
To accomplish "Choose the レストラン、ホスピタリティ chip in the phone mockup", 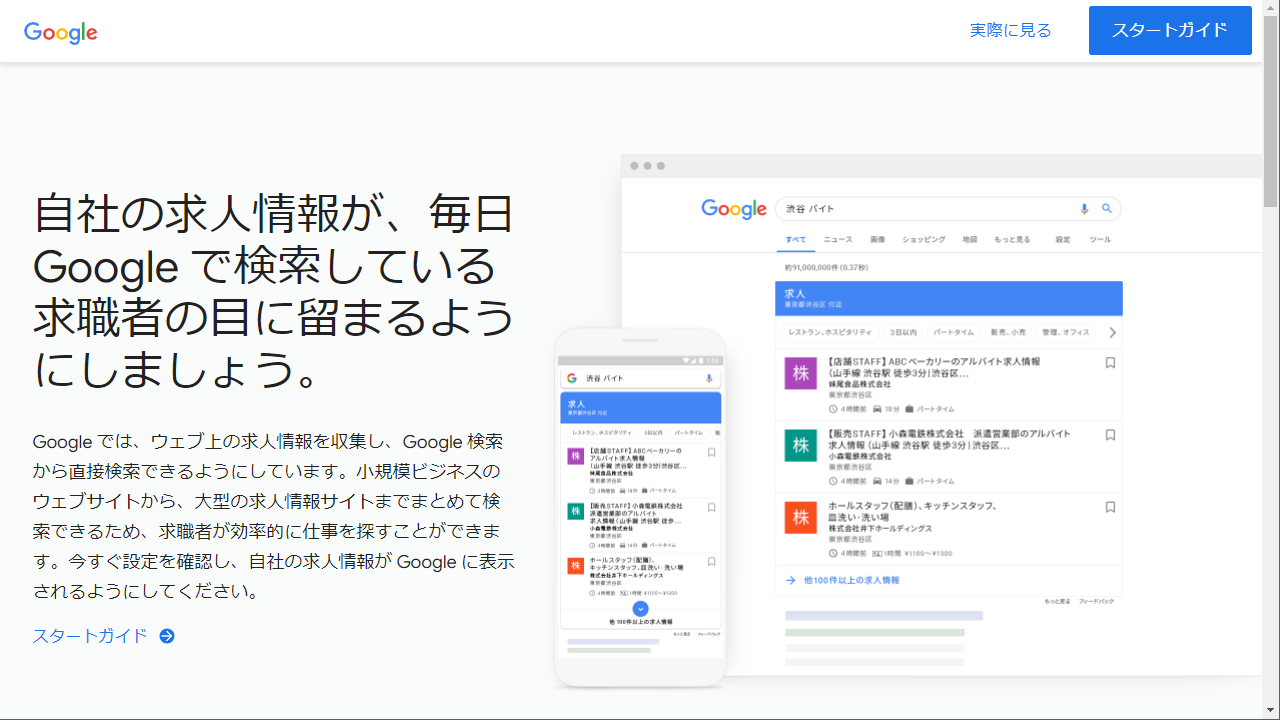I will pos(601,433).
